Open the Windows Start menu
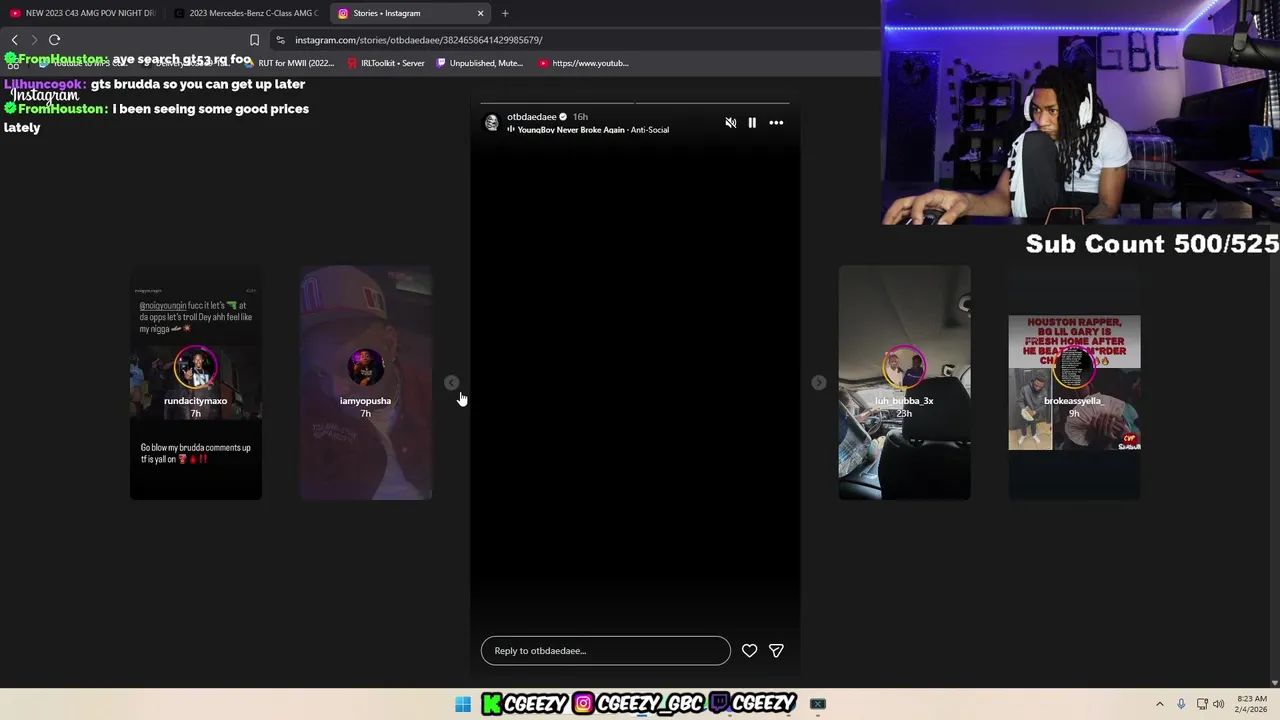Image resolution: width=1280 pixels, height=720 pixels. pyautogui.click(x=463, y=704)
